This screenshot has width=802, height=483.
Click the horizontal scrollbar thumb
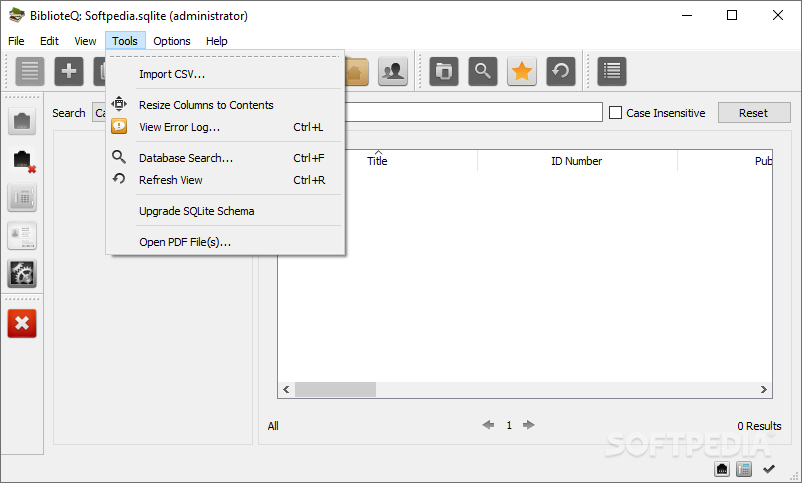(x=335, y=389)
